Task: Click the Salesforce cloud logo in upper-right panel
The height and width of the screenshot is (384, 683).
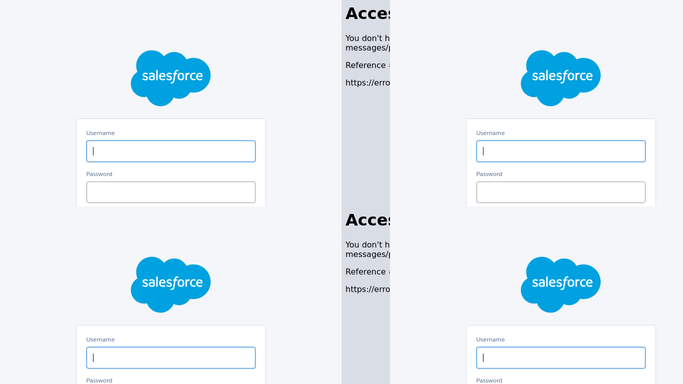Action: click(x=561, y=78)
